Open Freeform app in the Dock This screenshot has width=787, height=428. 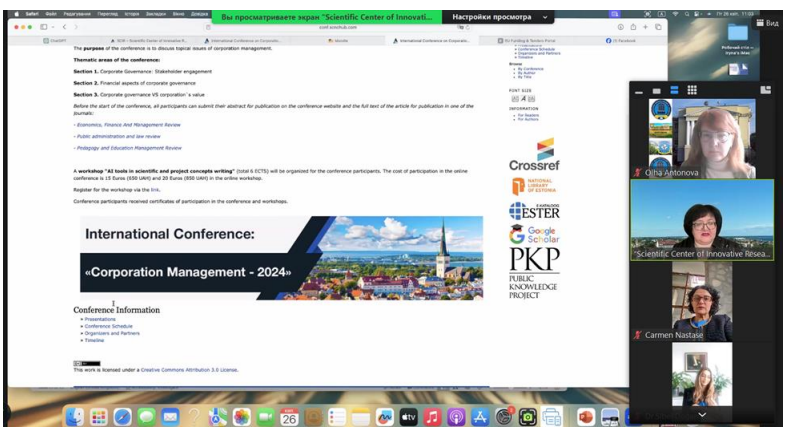pos(384,416)
